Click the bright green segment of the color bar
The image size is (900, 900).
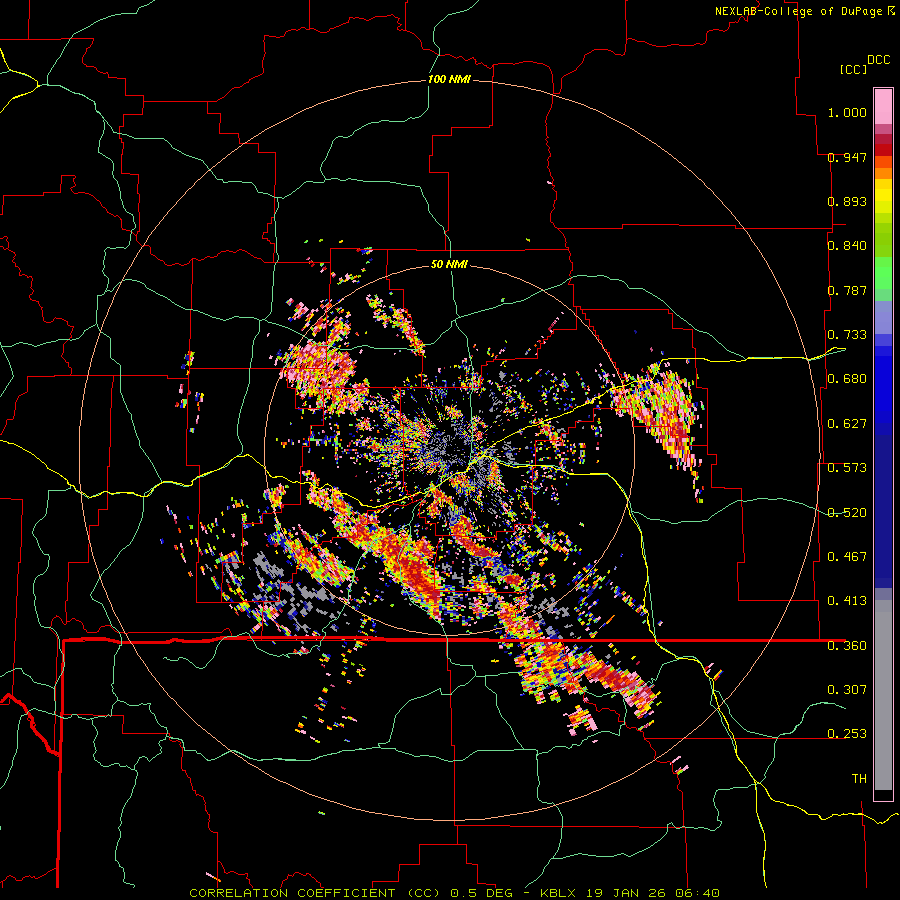point(883,273)
